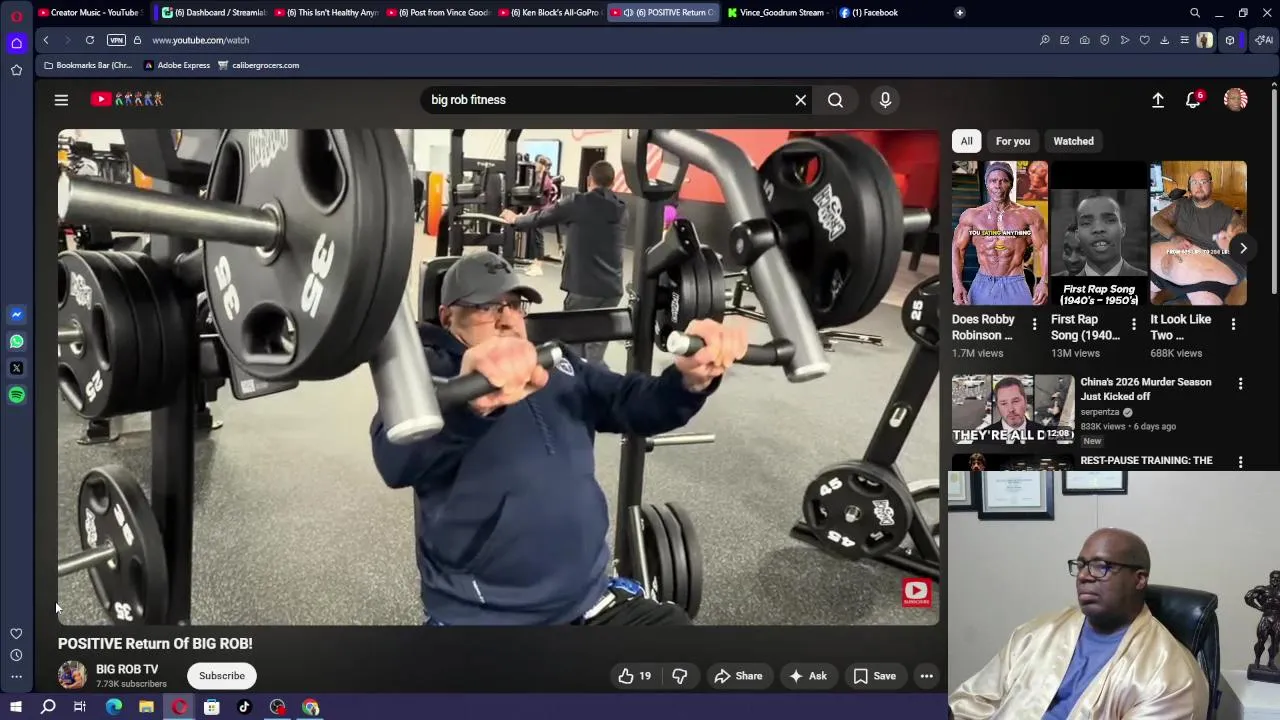Share the BIG ROB video
Image resolution: width=1280 pixels, height=720 pixels.
(x=738, y=676)
